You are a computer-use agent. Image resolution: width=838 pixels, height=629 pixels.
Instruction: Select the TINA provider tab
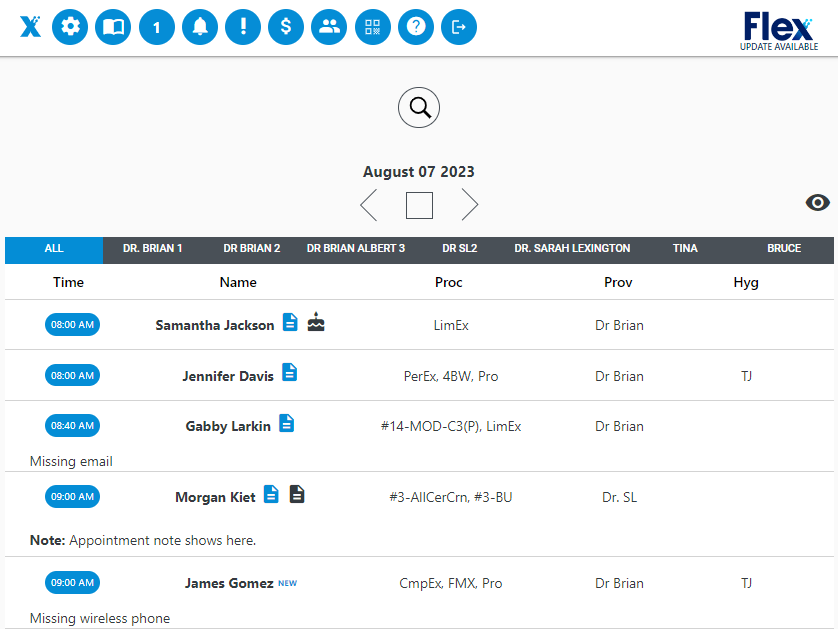coord(685,248)
